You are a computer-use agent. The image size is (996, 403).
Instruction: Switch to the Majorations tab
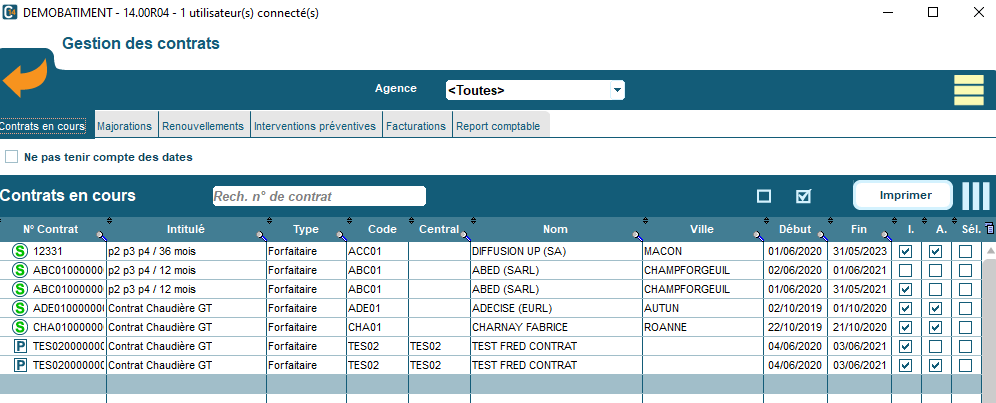(124, 126)
